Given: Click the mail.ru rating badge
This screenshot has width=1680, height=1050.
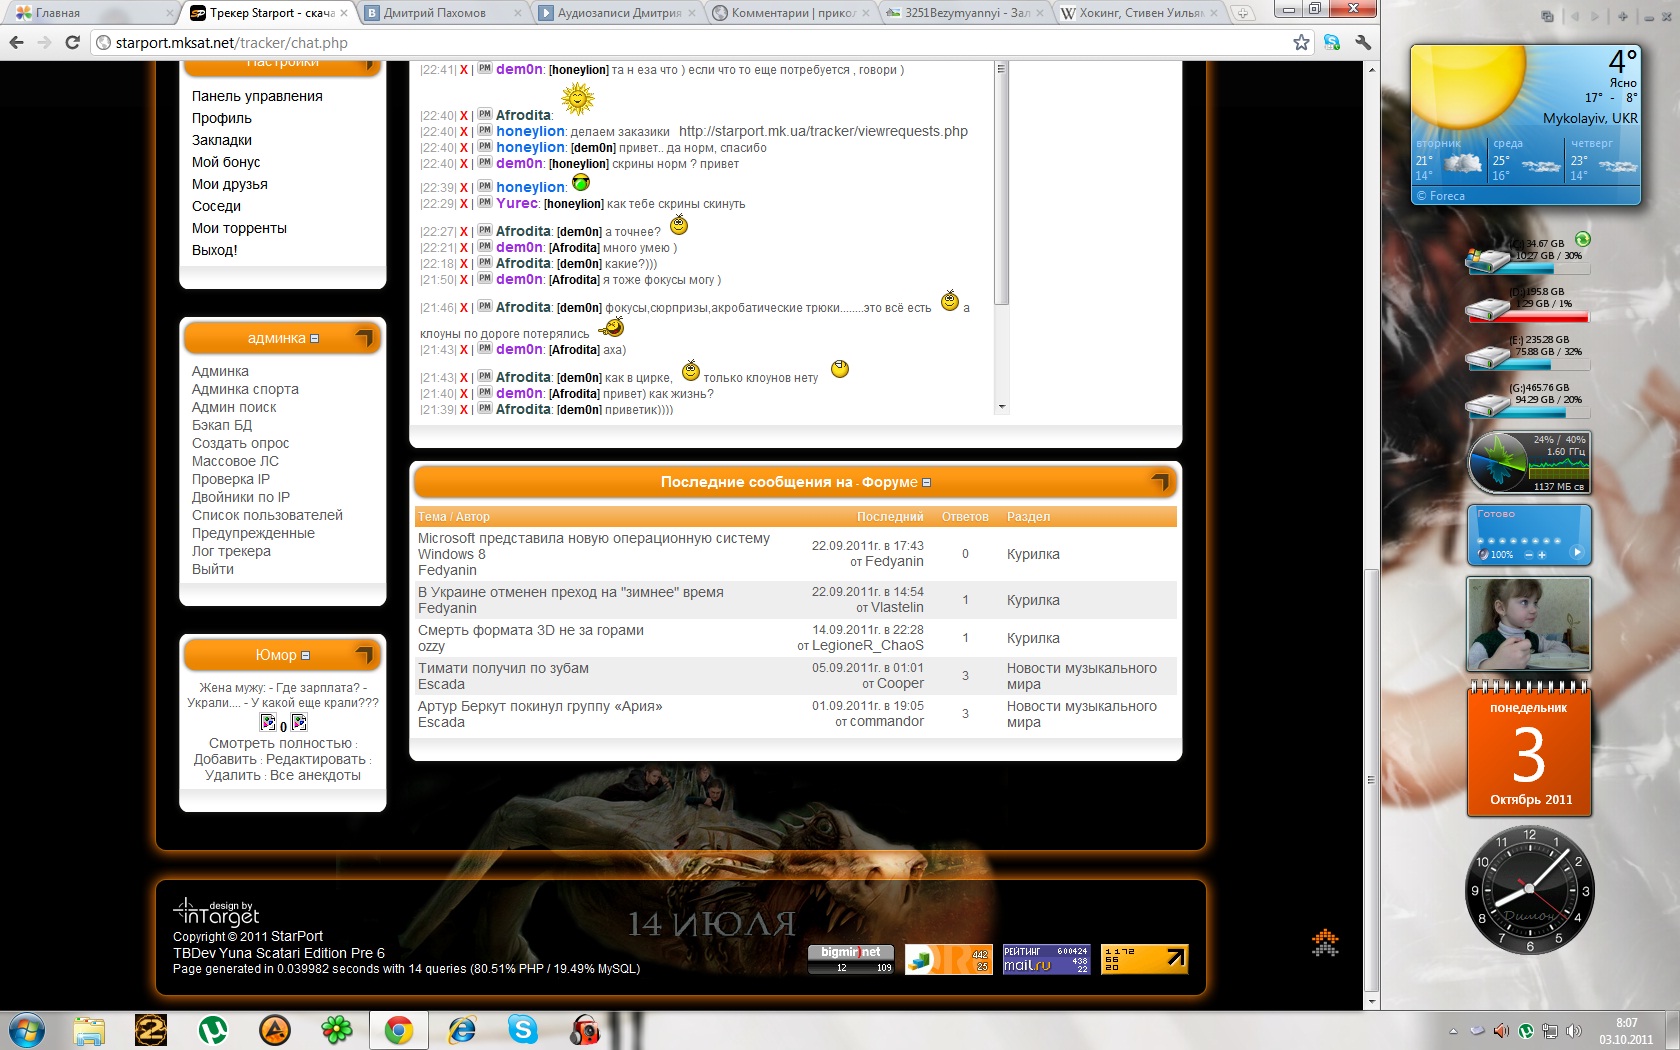Looking at the screenshot, I should pos(1046,959).
